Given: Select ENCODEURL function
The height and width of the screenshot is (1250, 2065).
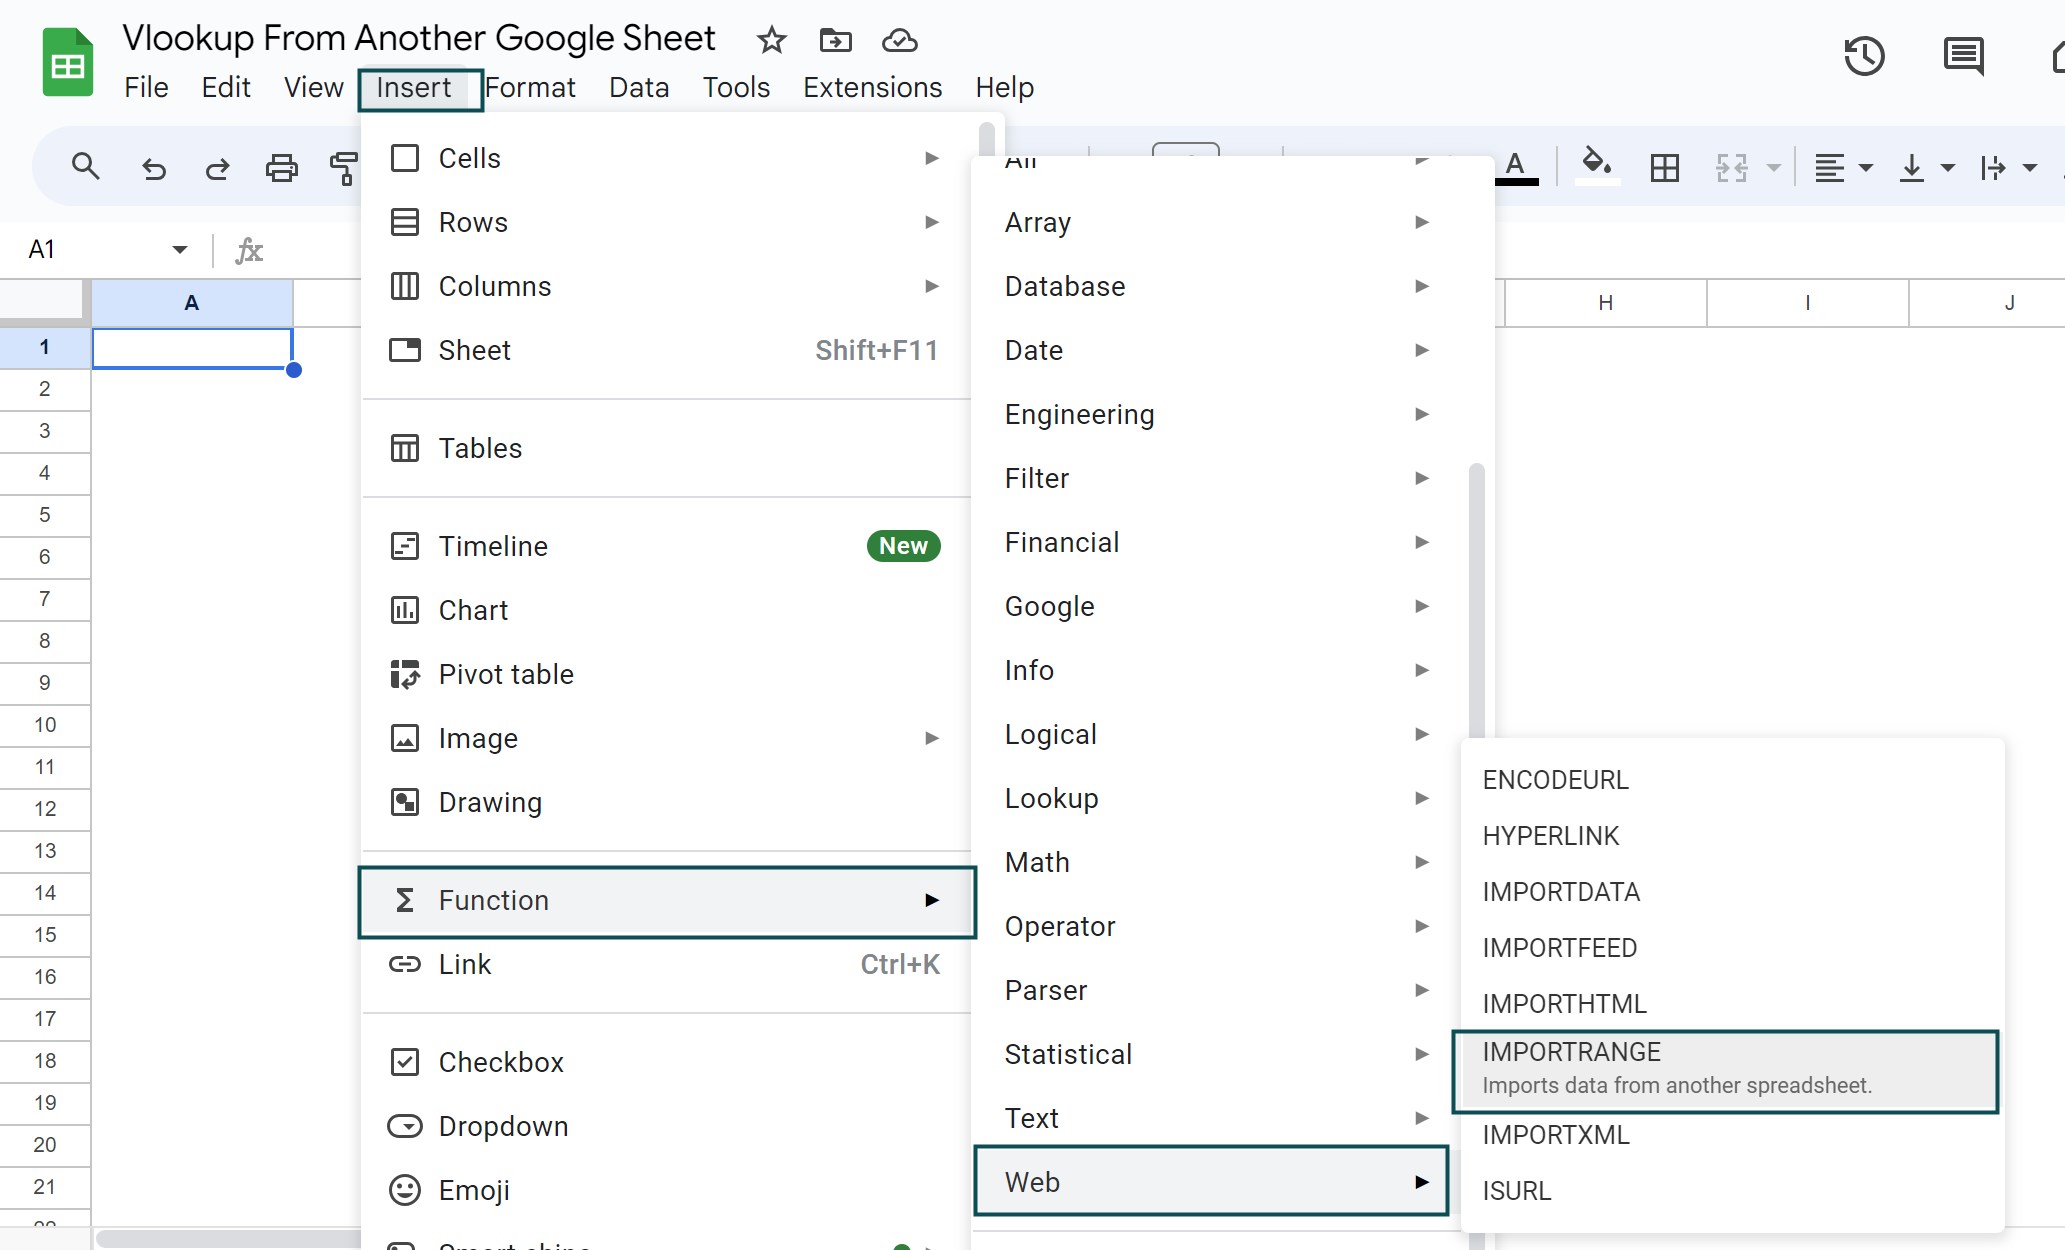Looking at the screenshot, I should click(1732, 780).
